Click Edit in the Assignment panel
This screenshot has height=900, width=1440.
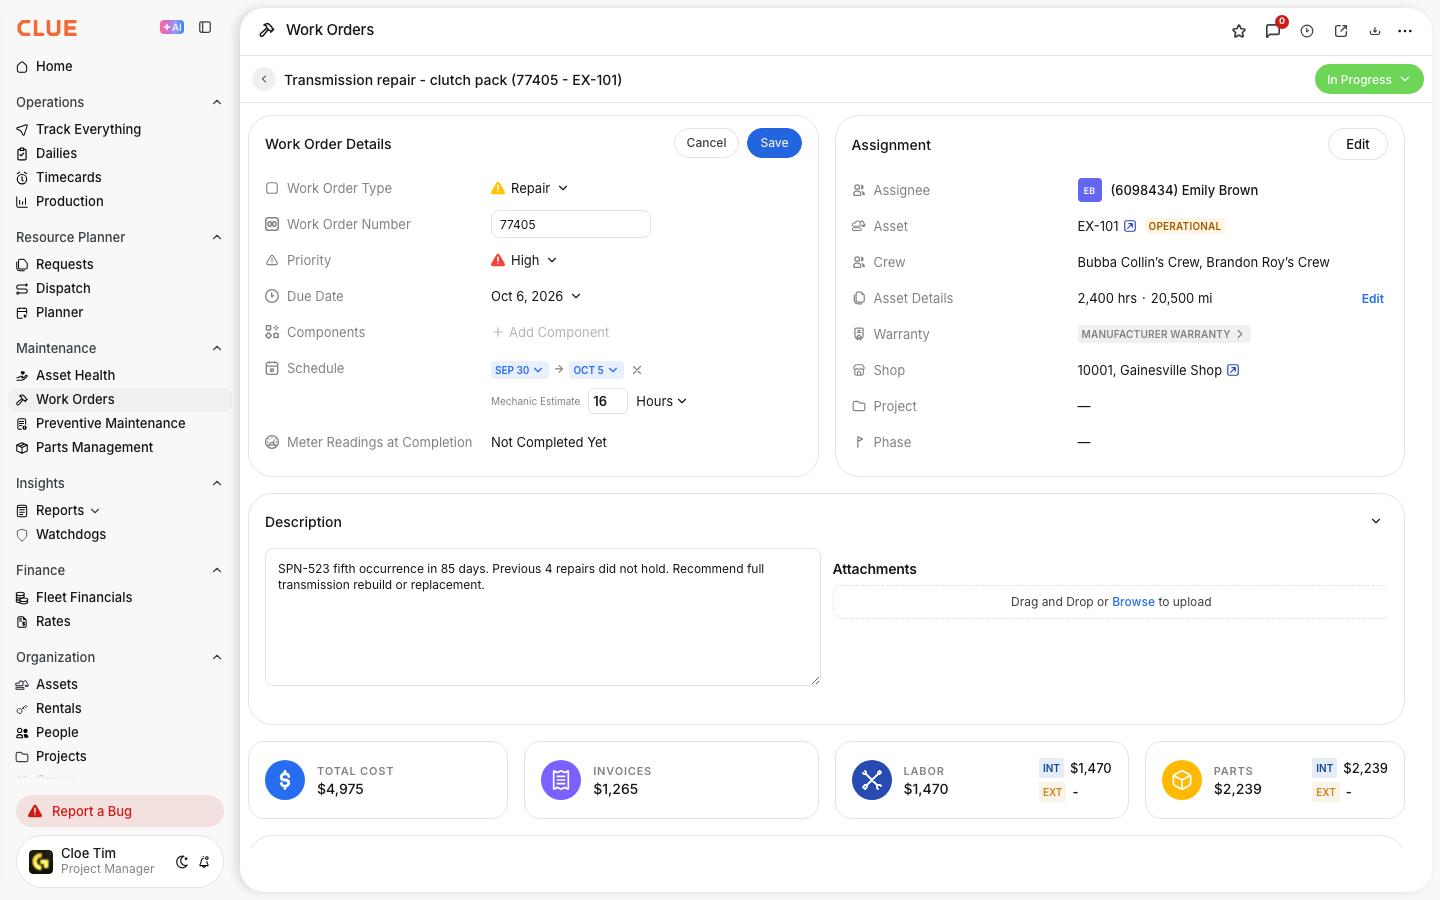1357,144
